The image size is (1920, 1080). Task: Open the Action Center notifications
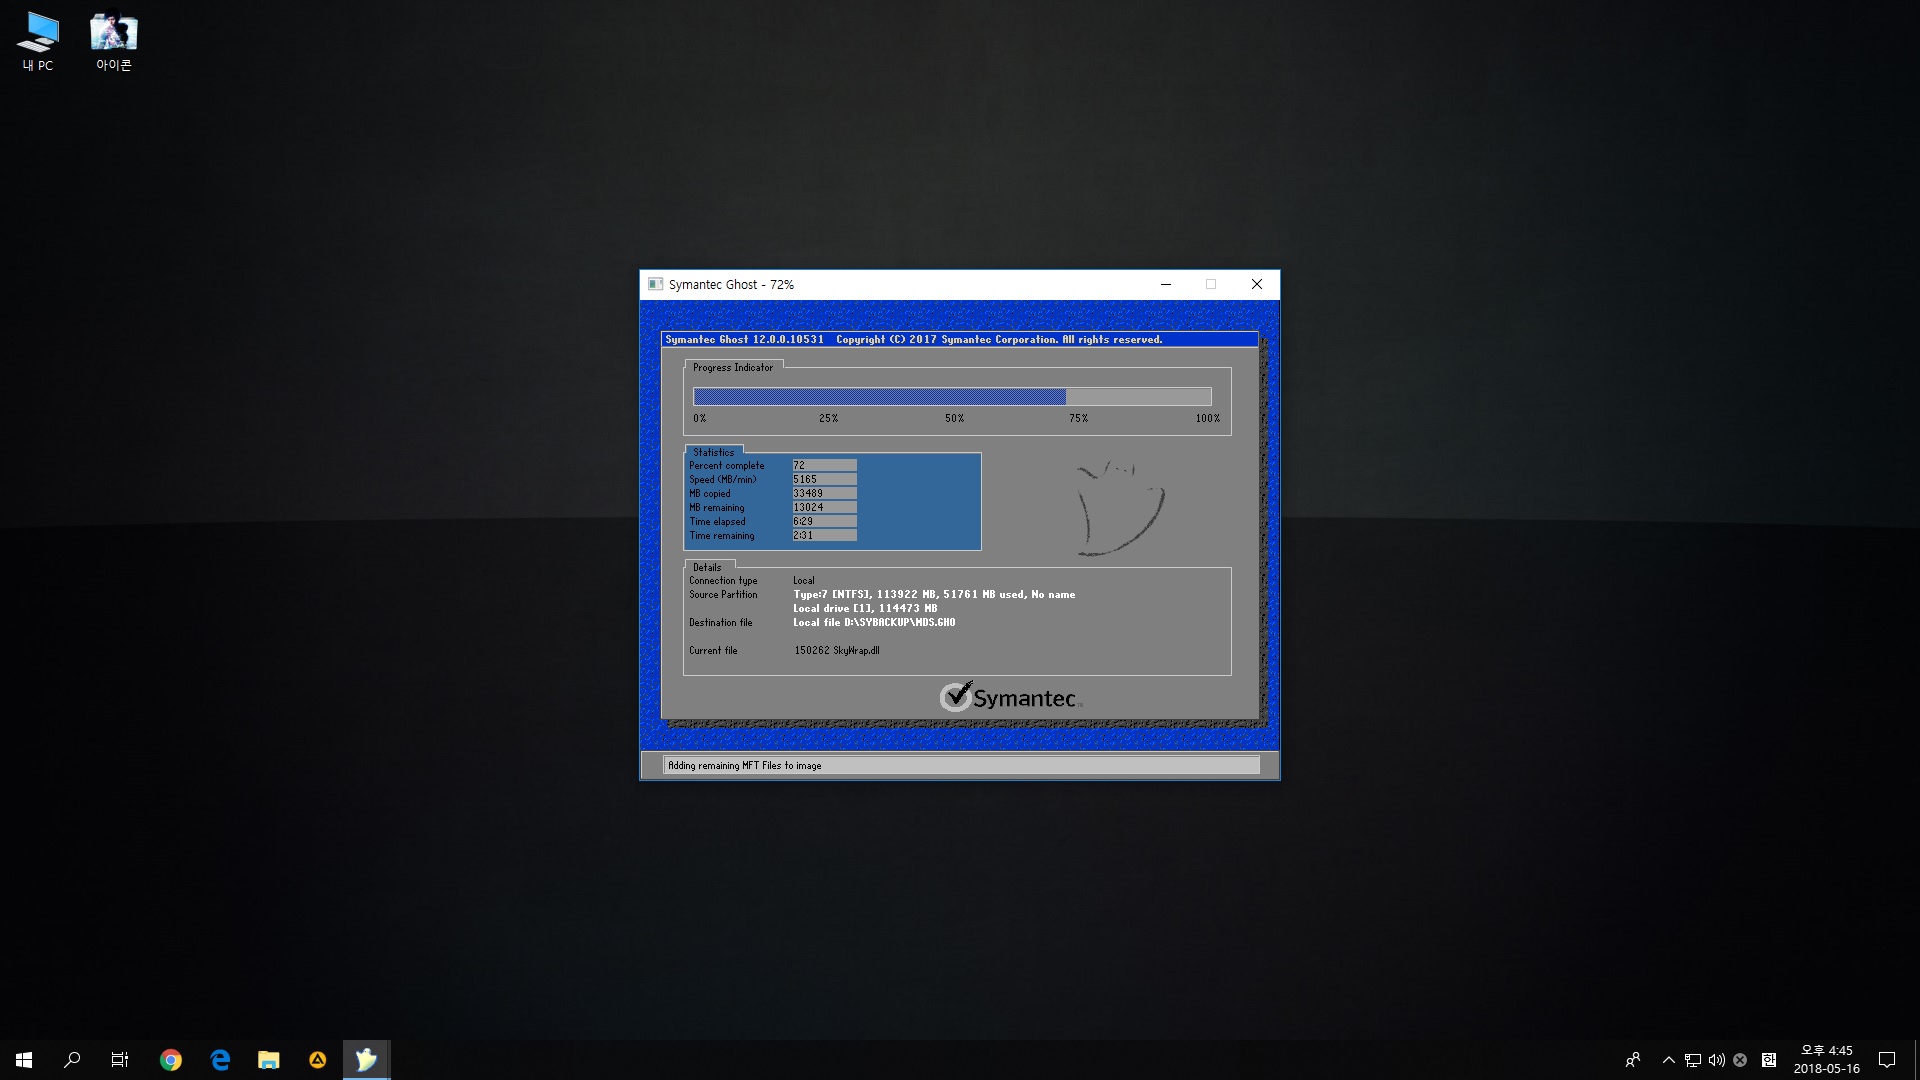1887,1060
